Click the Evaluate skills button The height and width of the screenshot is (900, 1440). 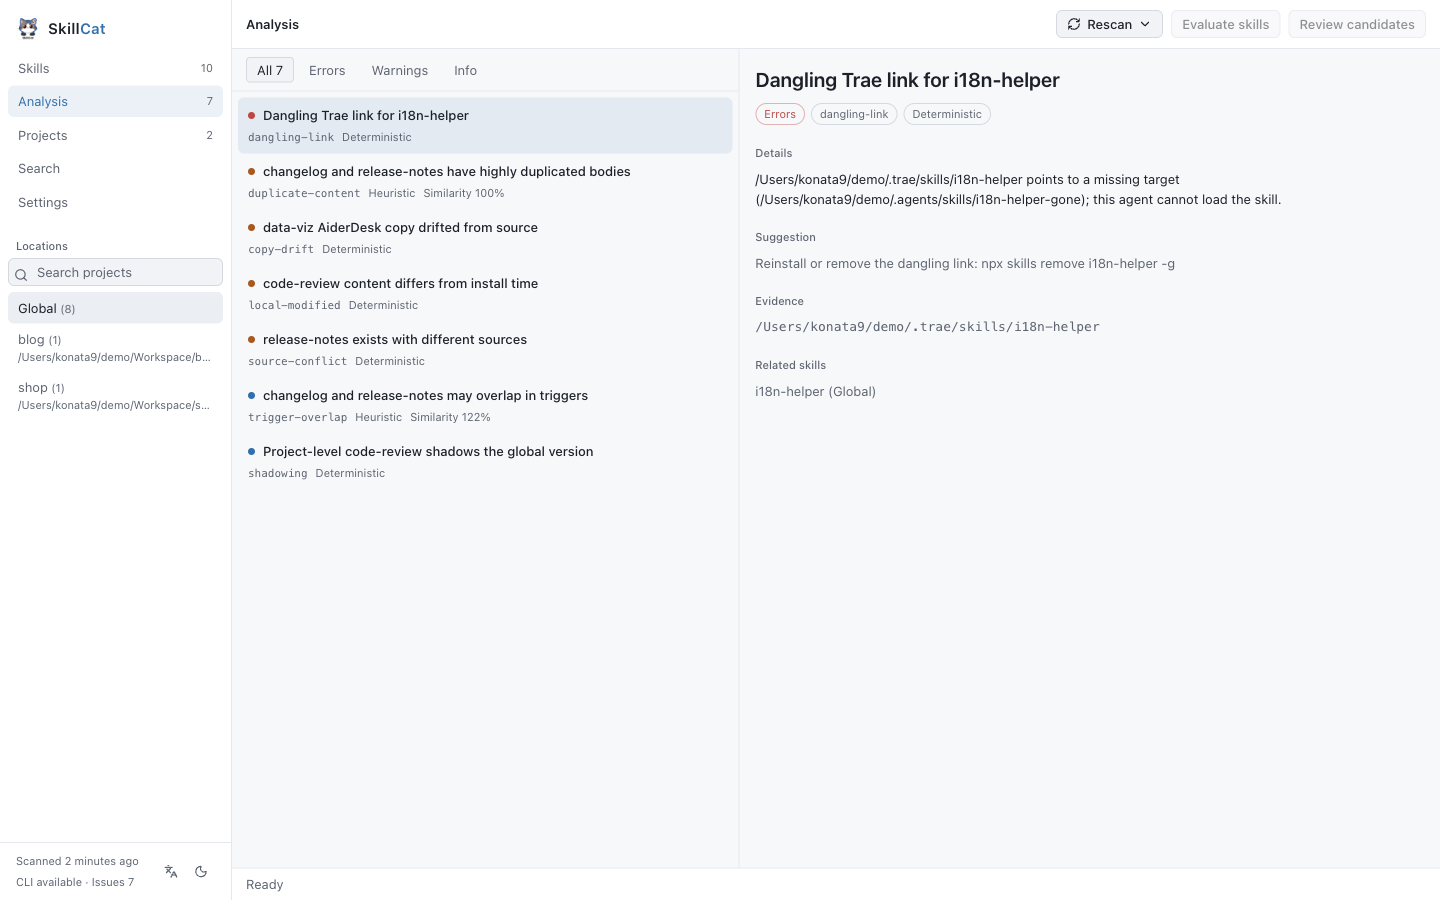(1225, 24)
